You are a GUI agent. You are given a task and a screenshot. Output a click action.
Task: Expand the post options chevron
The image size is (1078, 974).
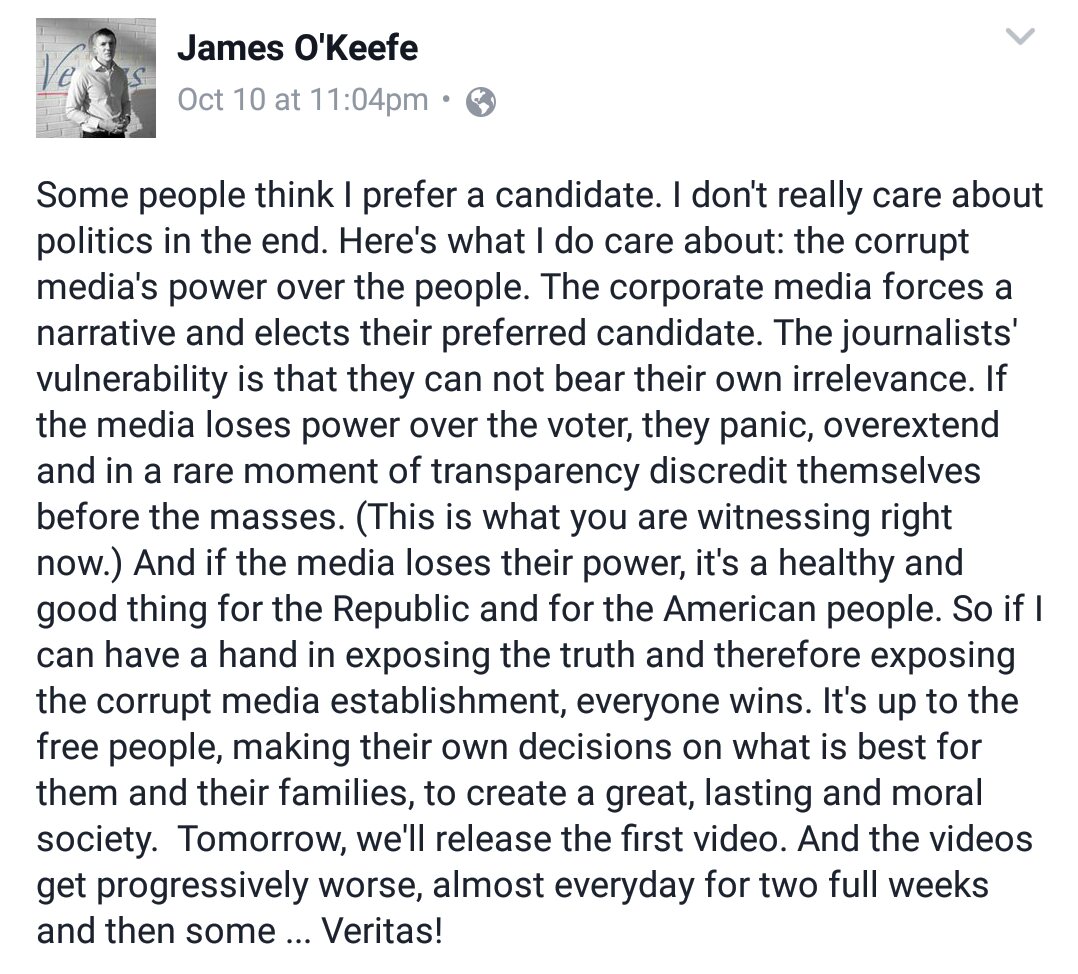pyautogui.click(x=1020, y=36)
